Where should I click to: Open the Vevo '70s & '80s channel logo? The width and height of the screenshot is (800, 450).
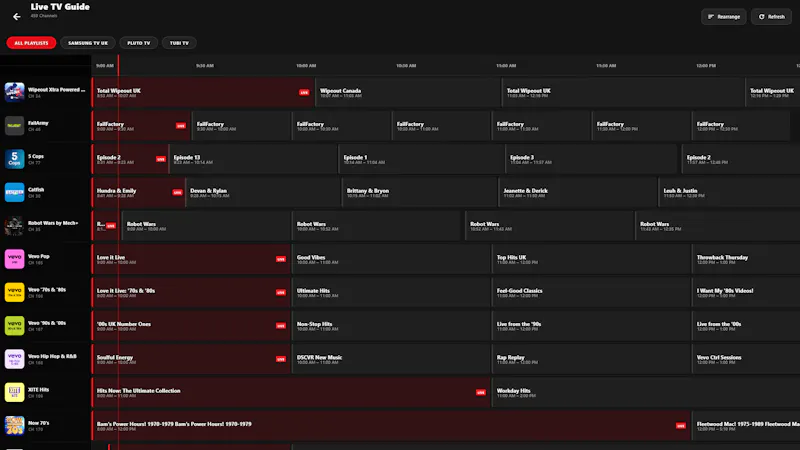coord(14,292)
